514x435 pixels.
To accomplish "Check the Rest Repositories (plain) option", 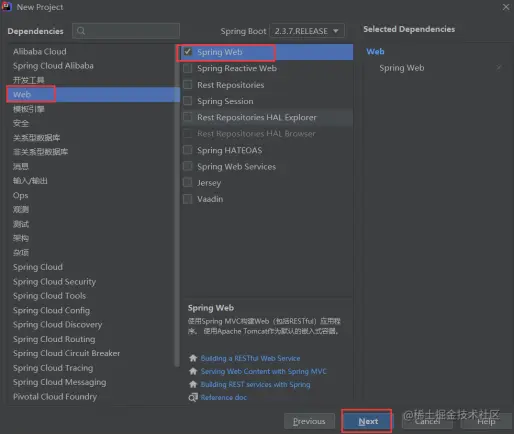I will pyautogui.click(x=188, y=85).
